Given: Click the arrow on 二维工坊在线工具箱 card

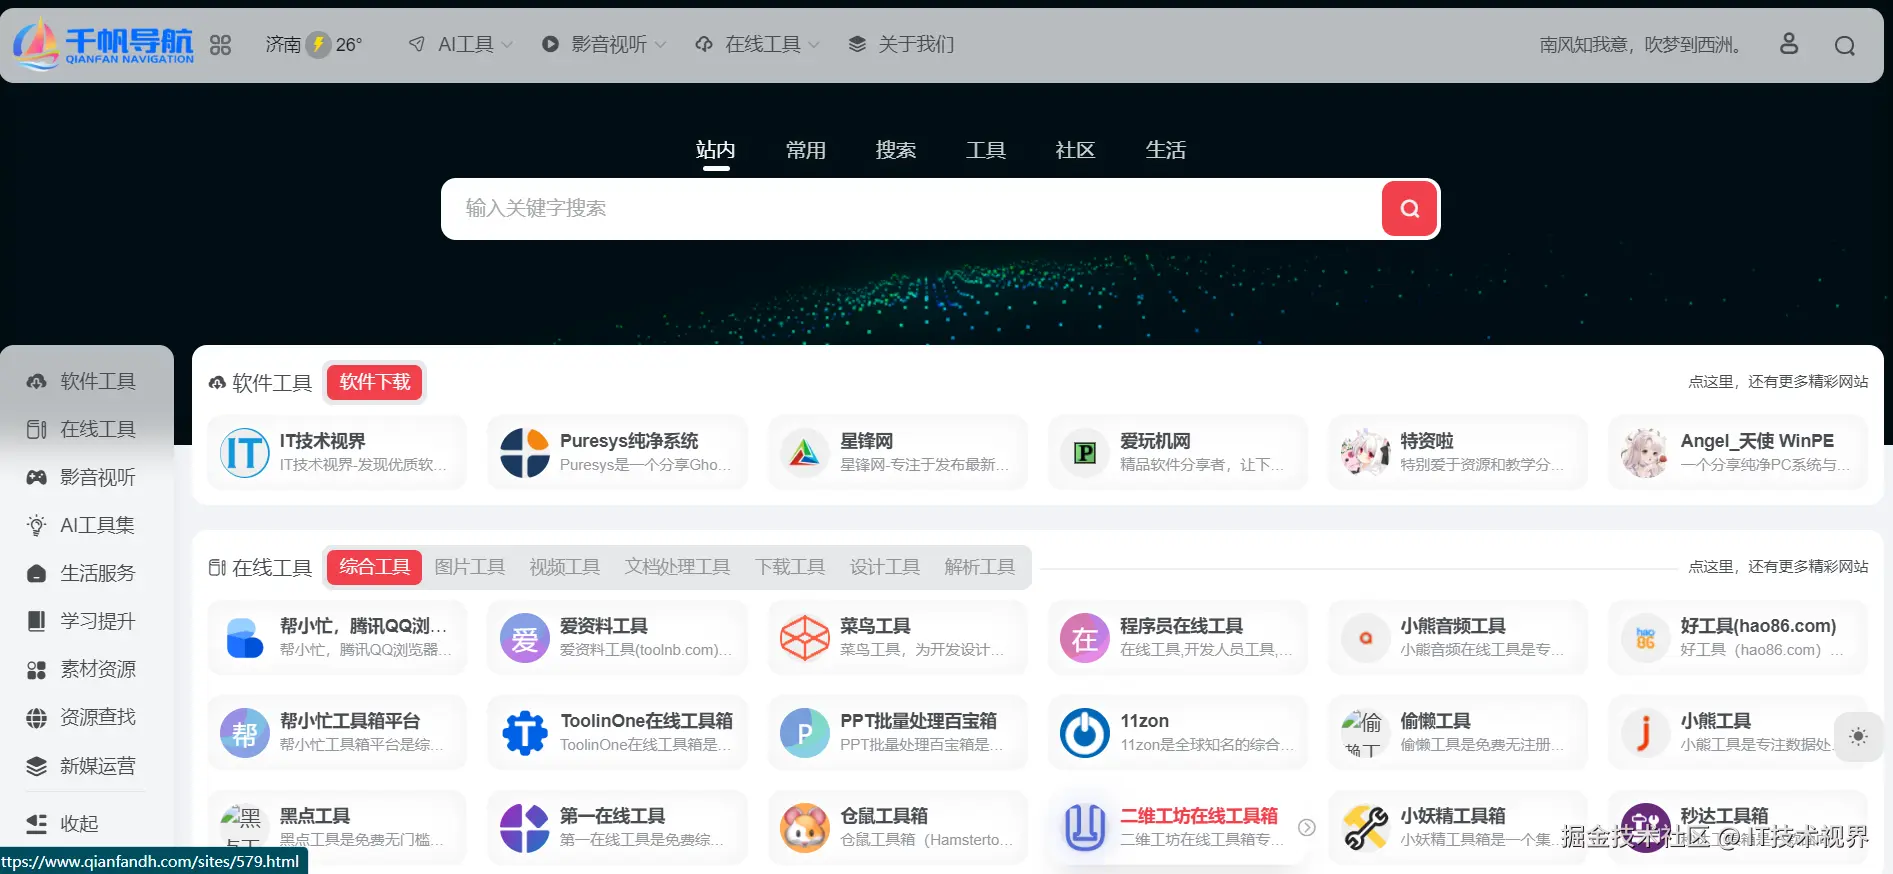Looking at the screenshot, I should coord(1307,827).
